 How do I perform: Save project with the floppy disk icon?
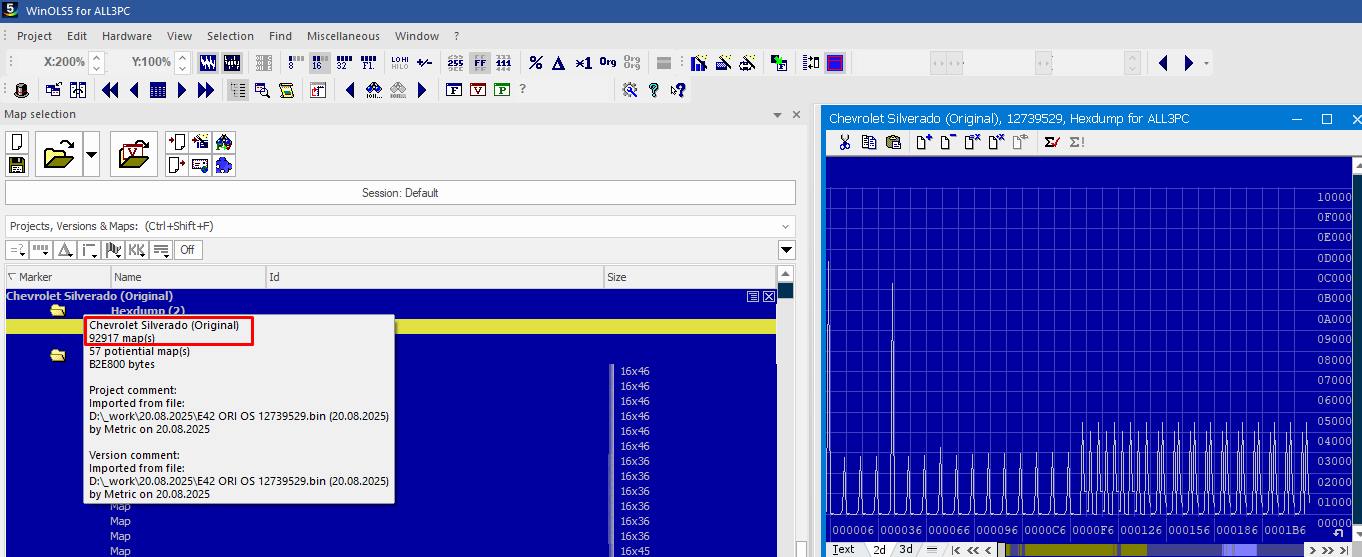click(17, 165)
